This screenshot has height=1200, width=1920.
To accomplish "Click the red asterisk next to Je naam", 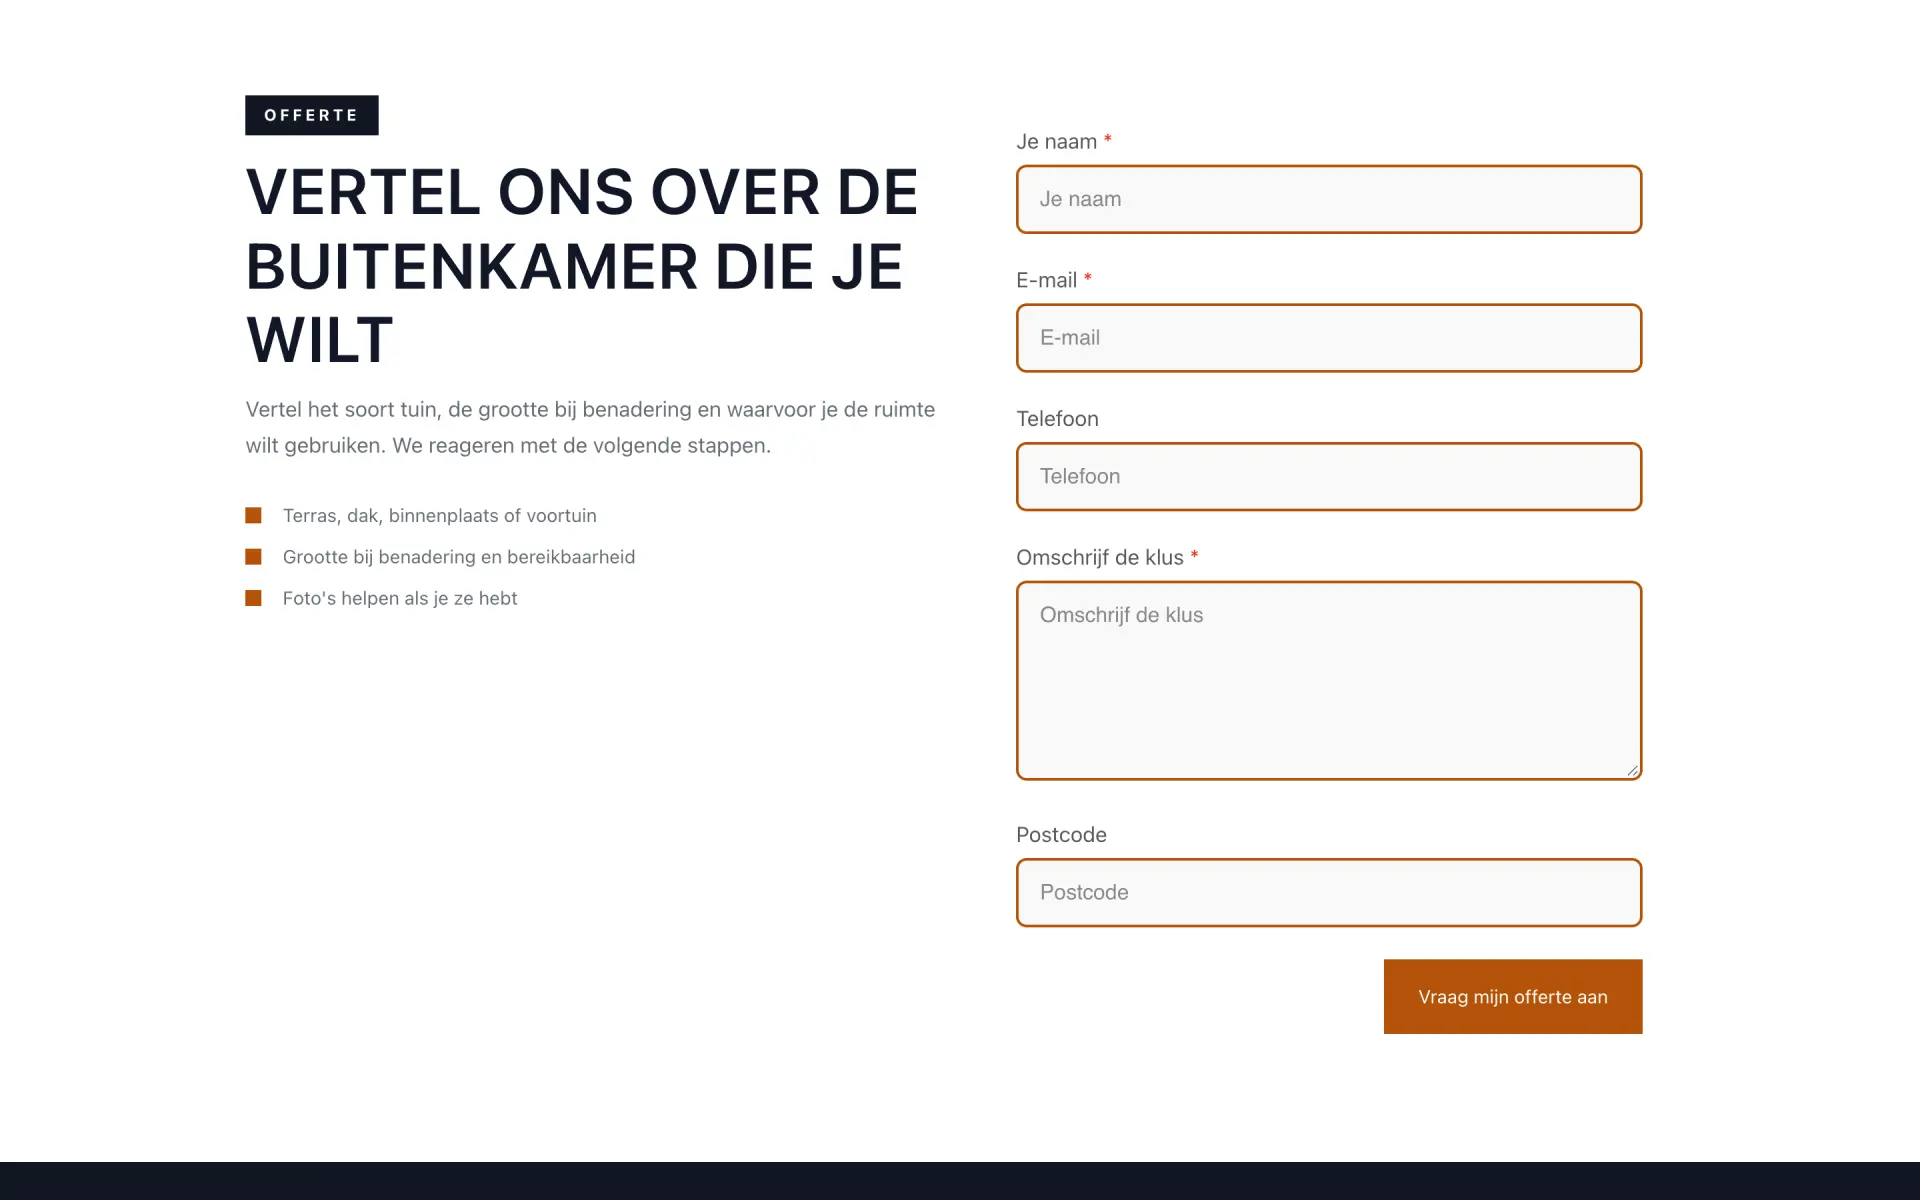I will tap(1108, 140).
